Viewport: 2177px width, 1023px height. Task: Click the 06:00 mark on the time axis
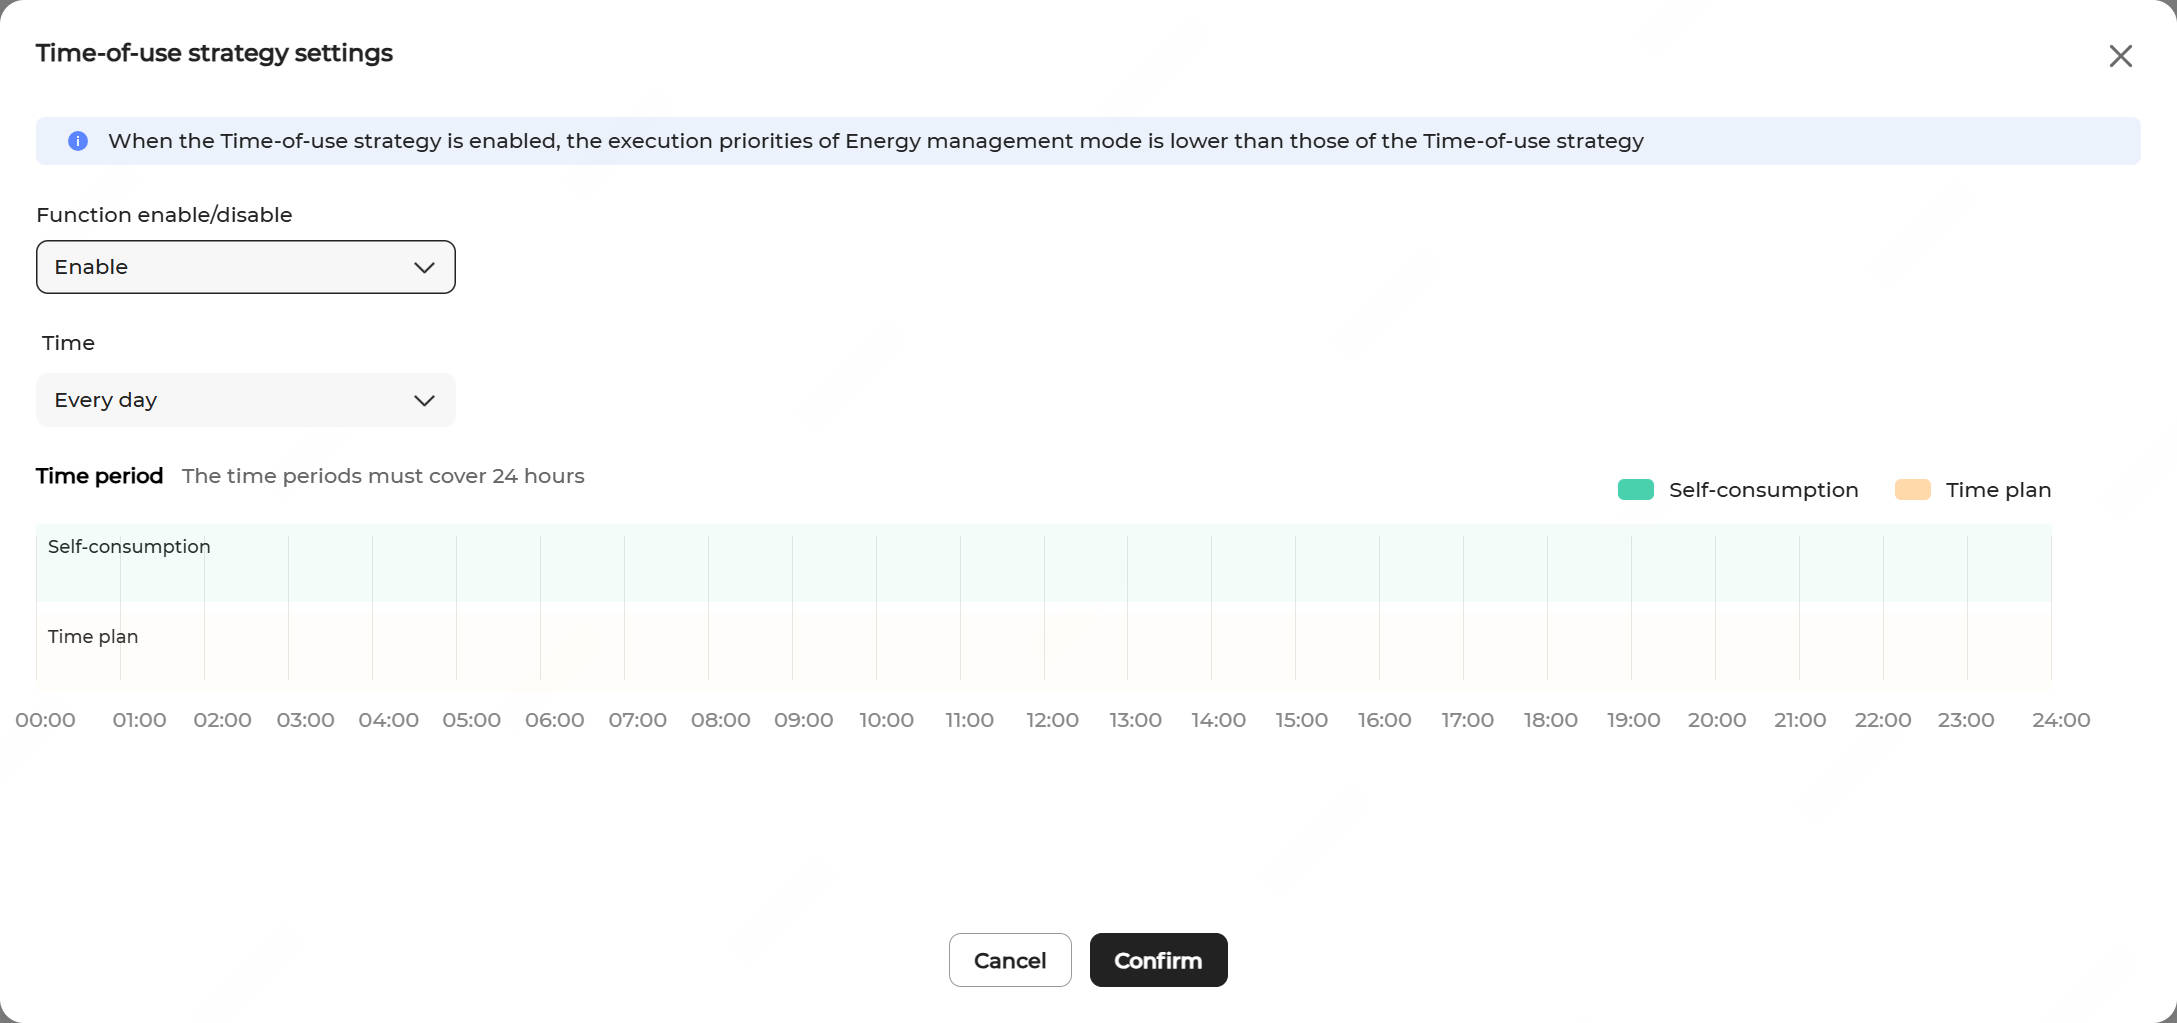554,720
